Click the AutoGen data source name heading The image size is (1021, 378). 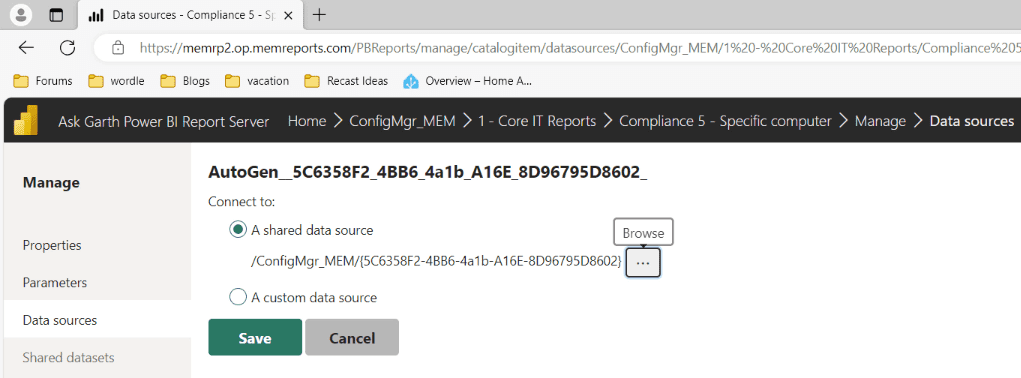pos(428,172)
